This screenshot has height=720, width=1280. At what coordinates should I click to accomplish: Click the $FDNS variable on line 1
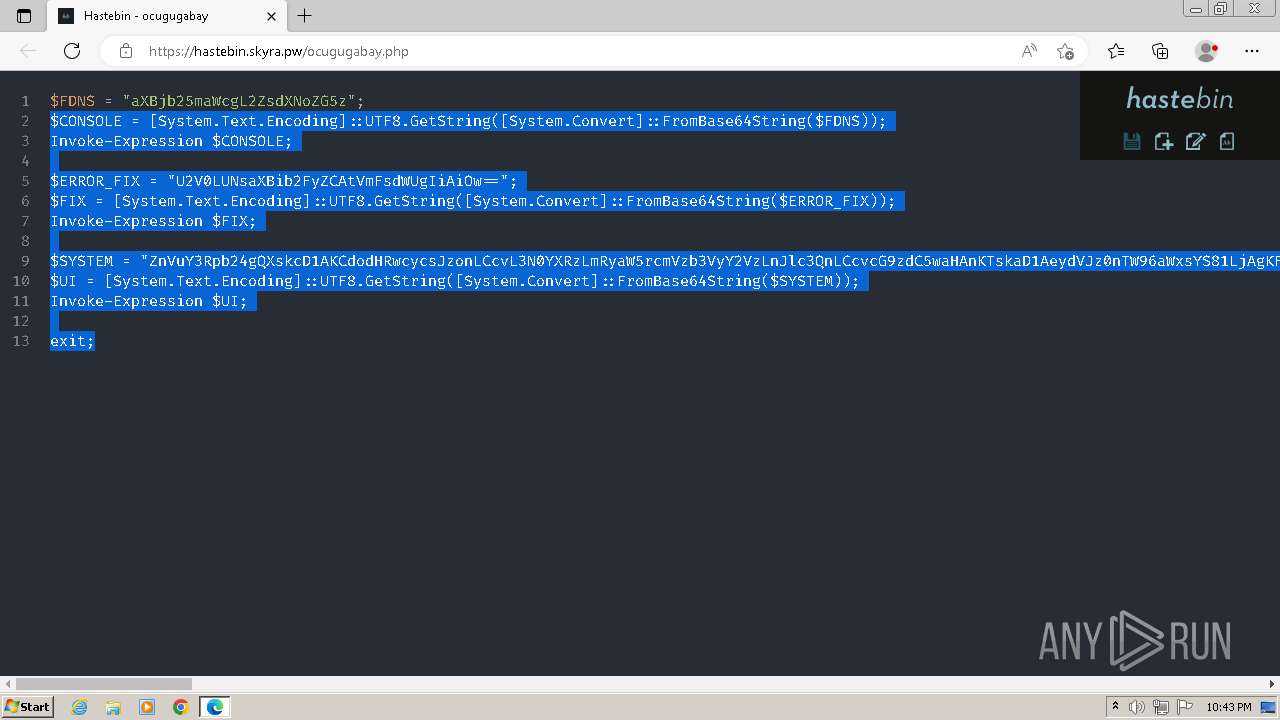73,101
